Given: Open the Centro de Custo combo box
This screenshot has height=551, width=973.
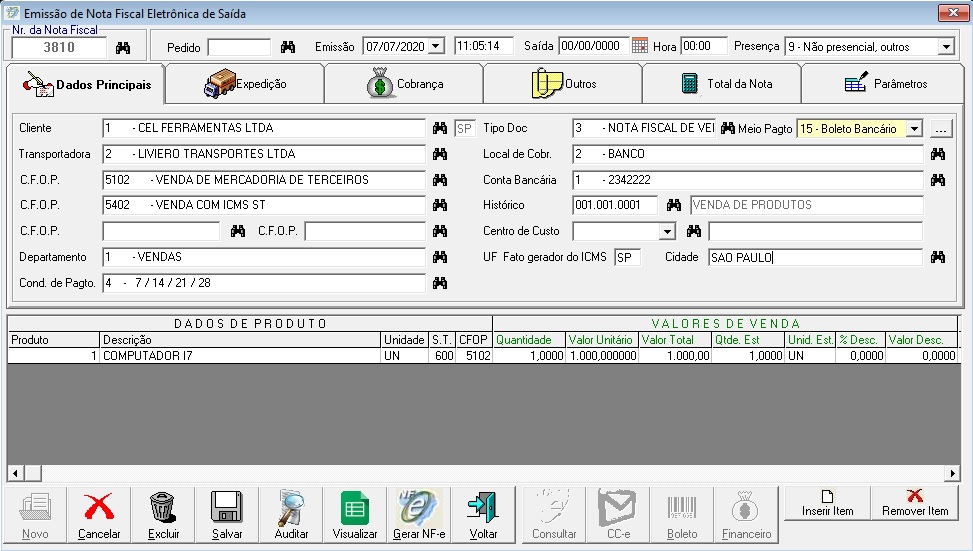Looking at the screenshot, I should 668,232.
